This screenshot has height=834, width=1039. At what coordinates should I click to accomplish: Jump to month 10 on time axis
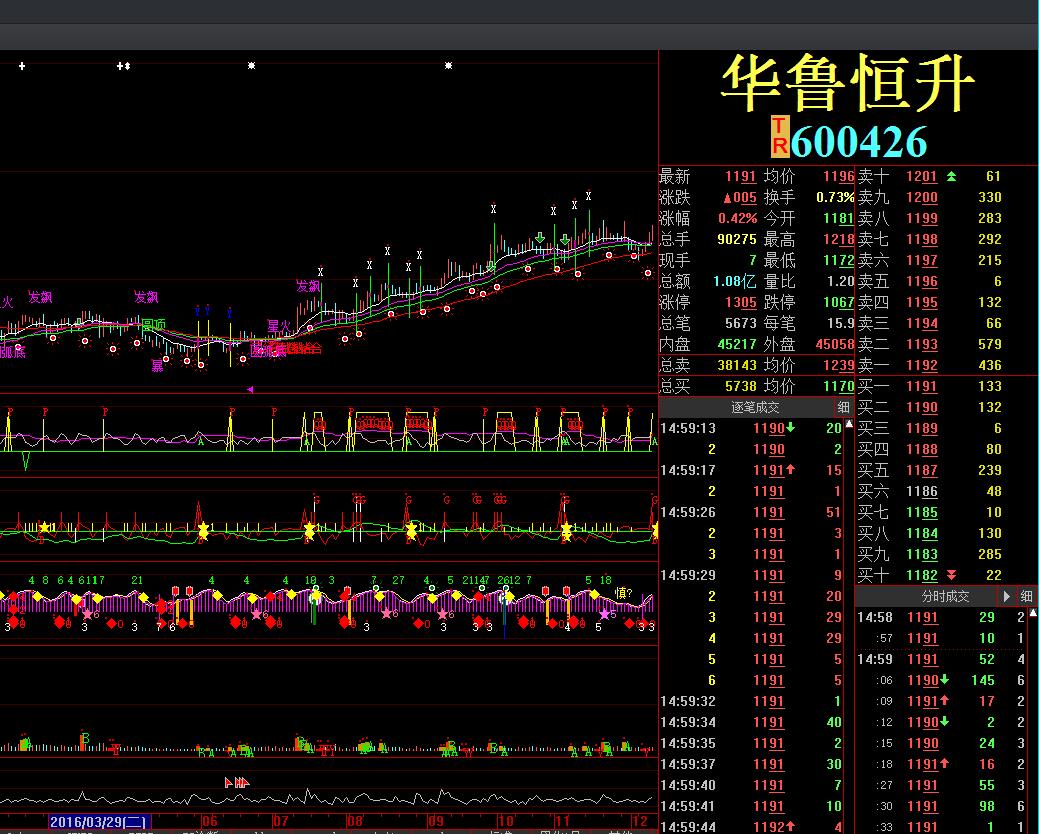506,822
